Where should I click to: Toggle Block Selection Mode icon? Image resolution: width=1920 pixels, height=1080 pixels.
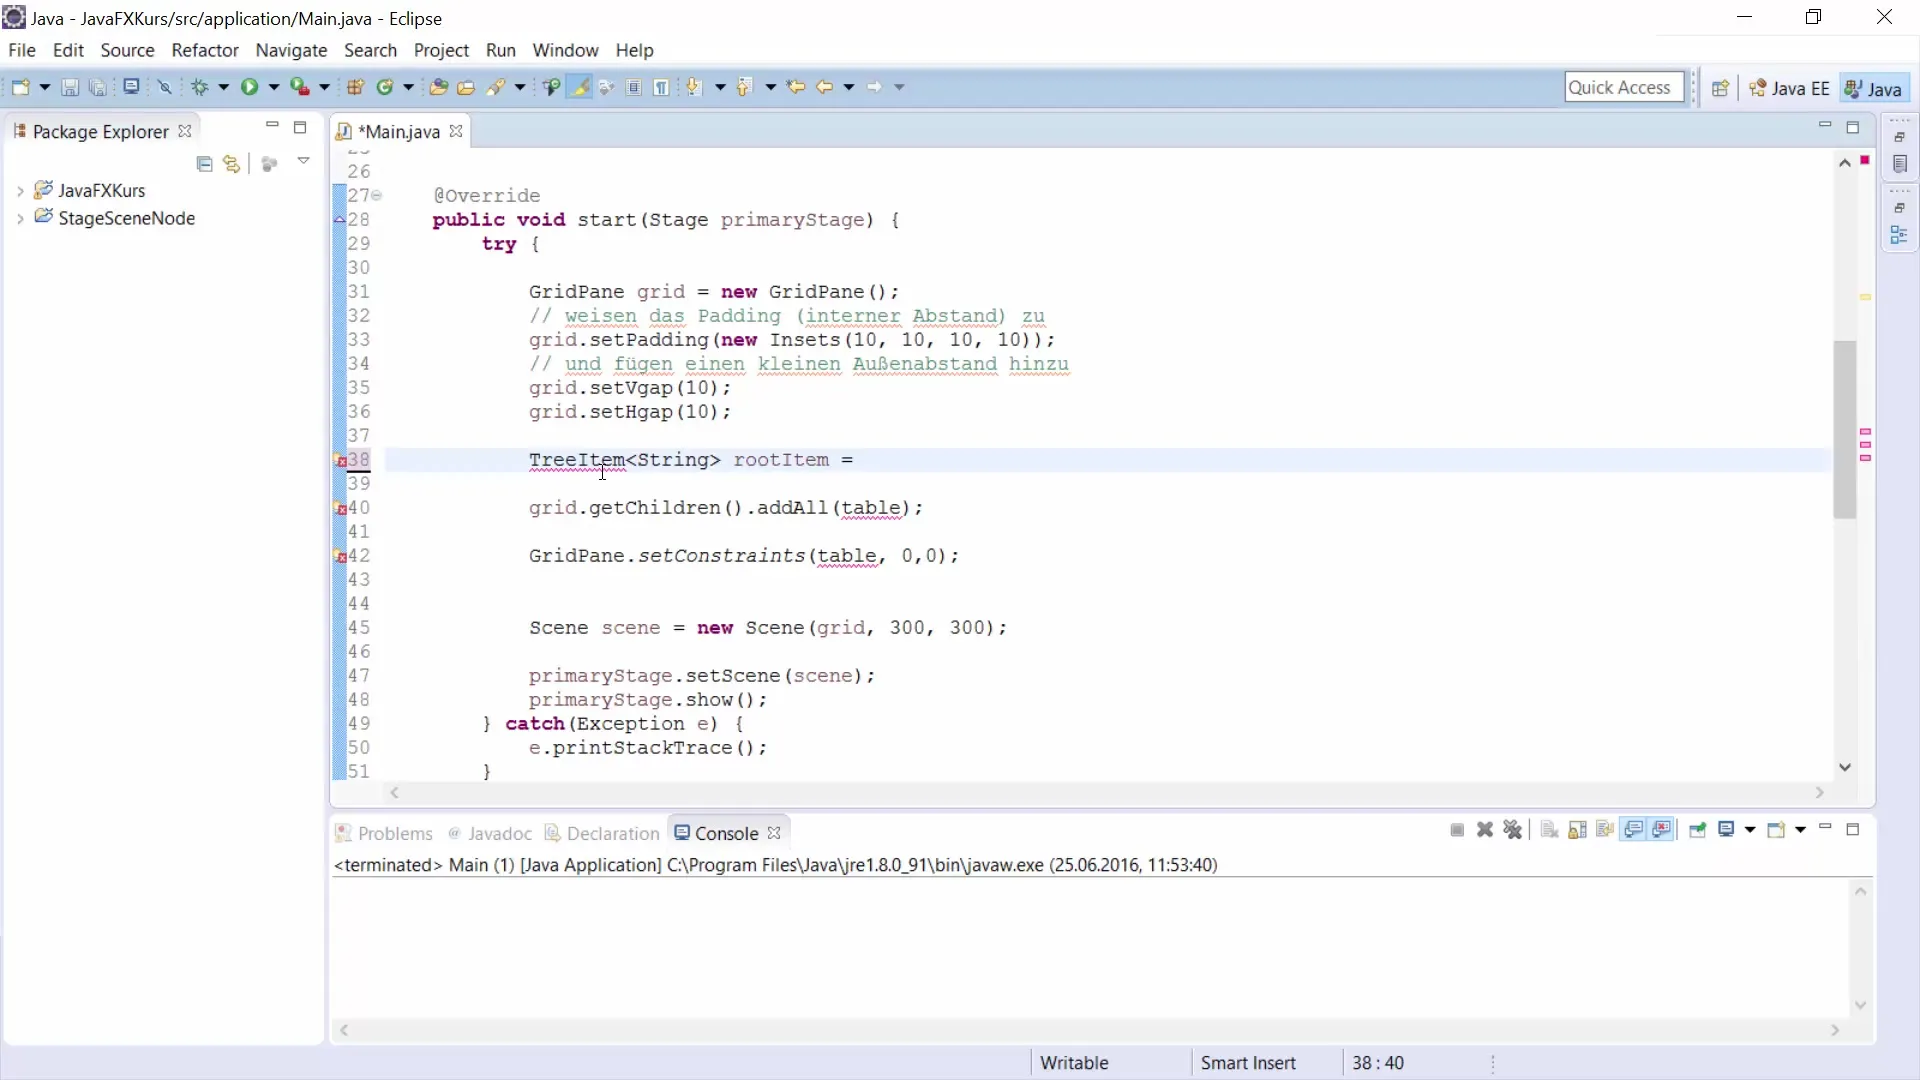click(634, 87)
